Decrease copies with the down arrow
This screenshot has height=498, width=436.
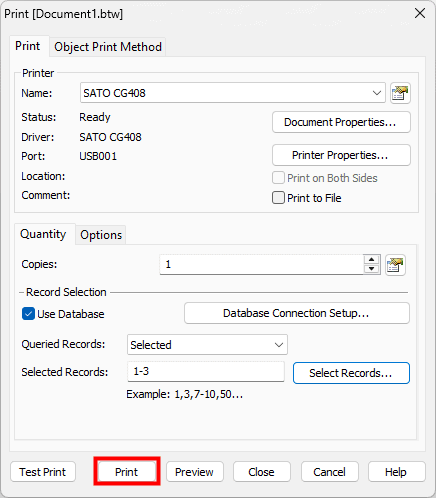[x=371, y=269]
